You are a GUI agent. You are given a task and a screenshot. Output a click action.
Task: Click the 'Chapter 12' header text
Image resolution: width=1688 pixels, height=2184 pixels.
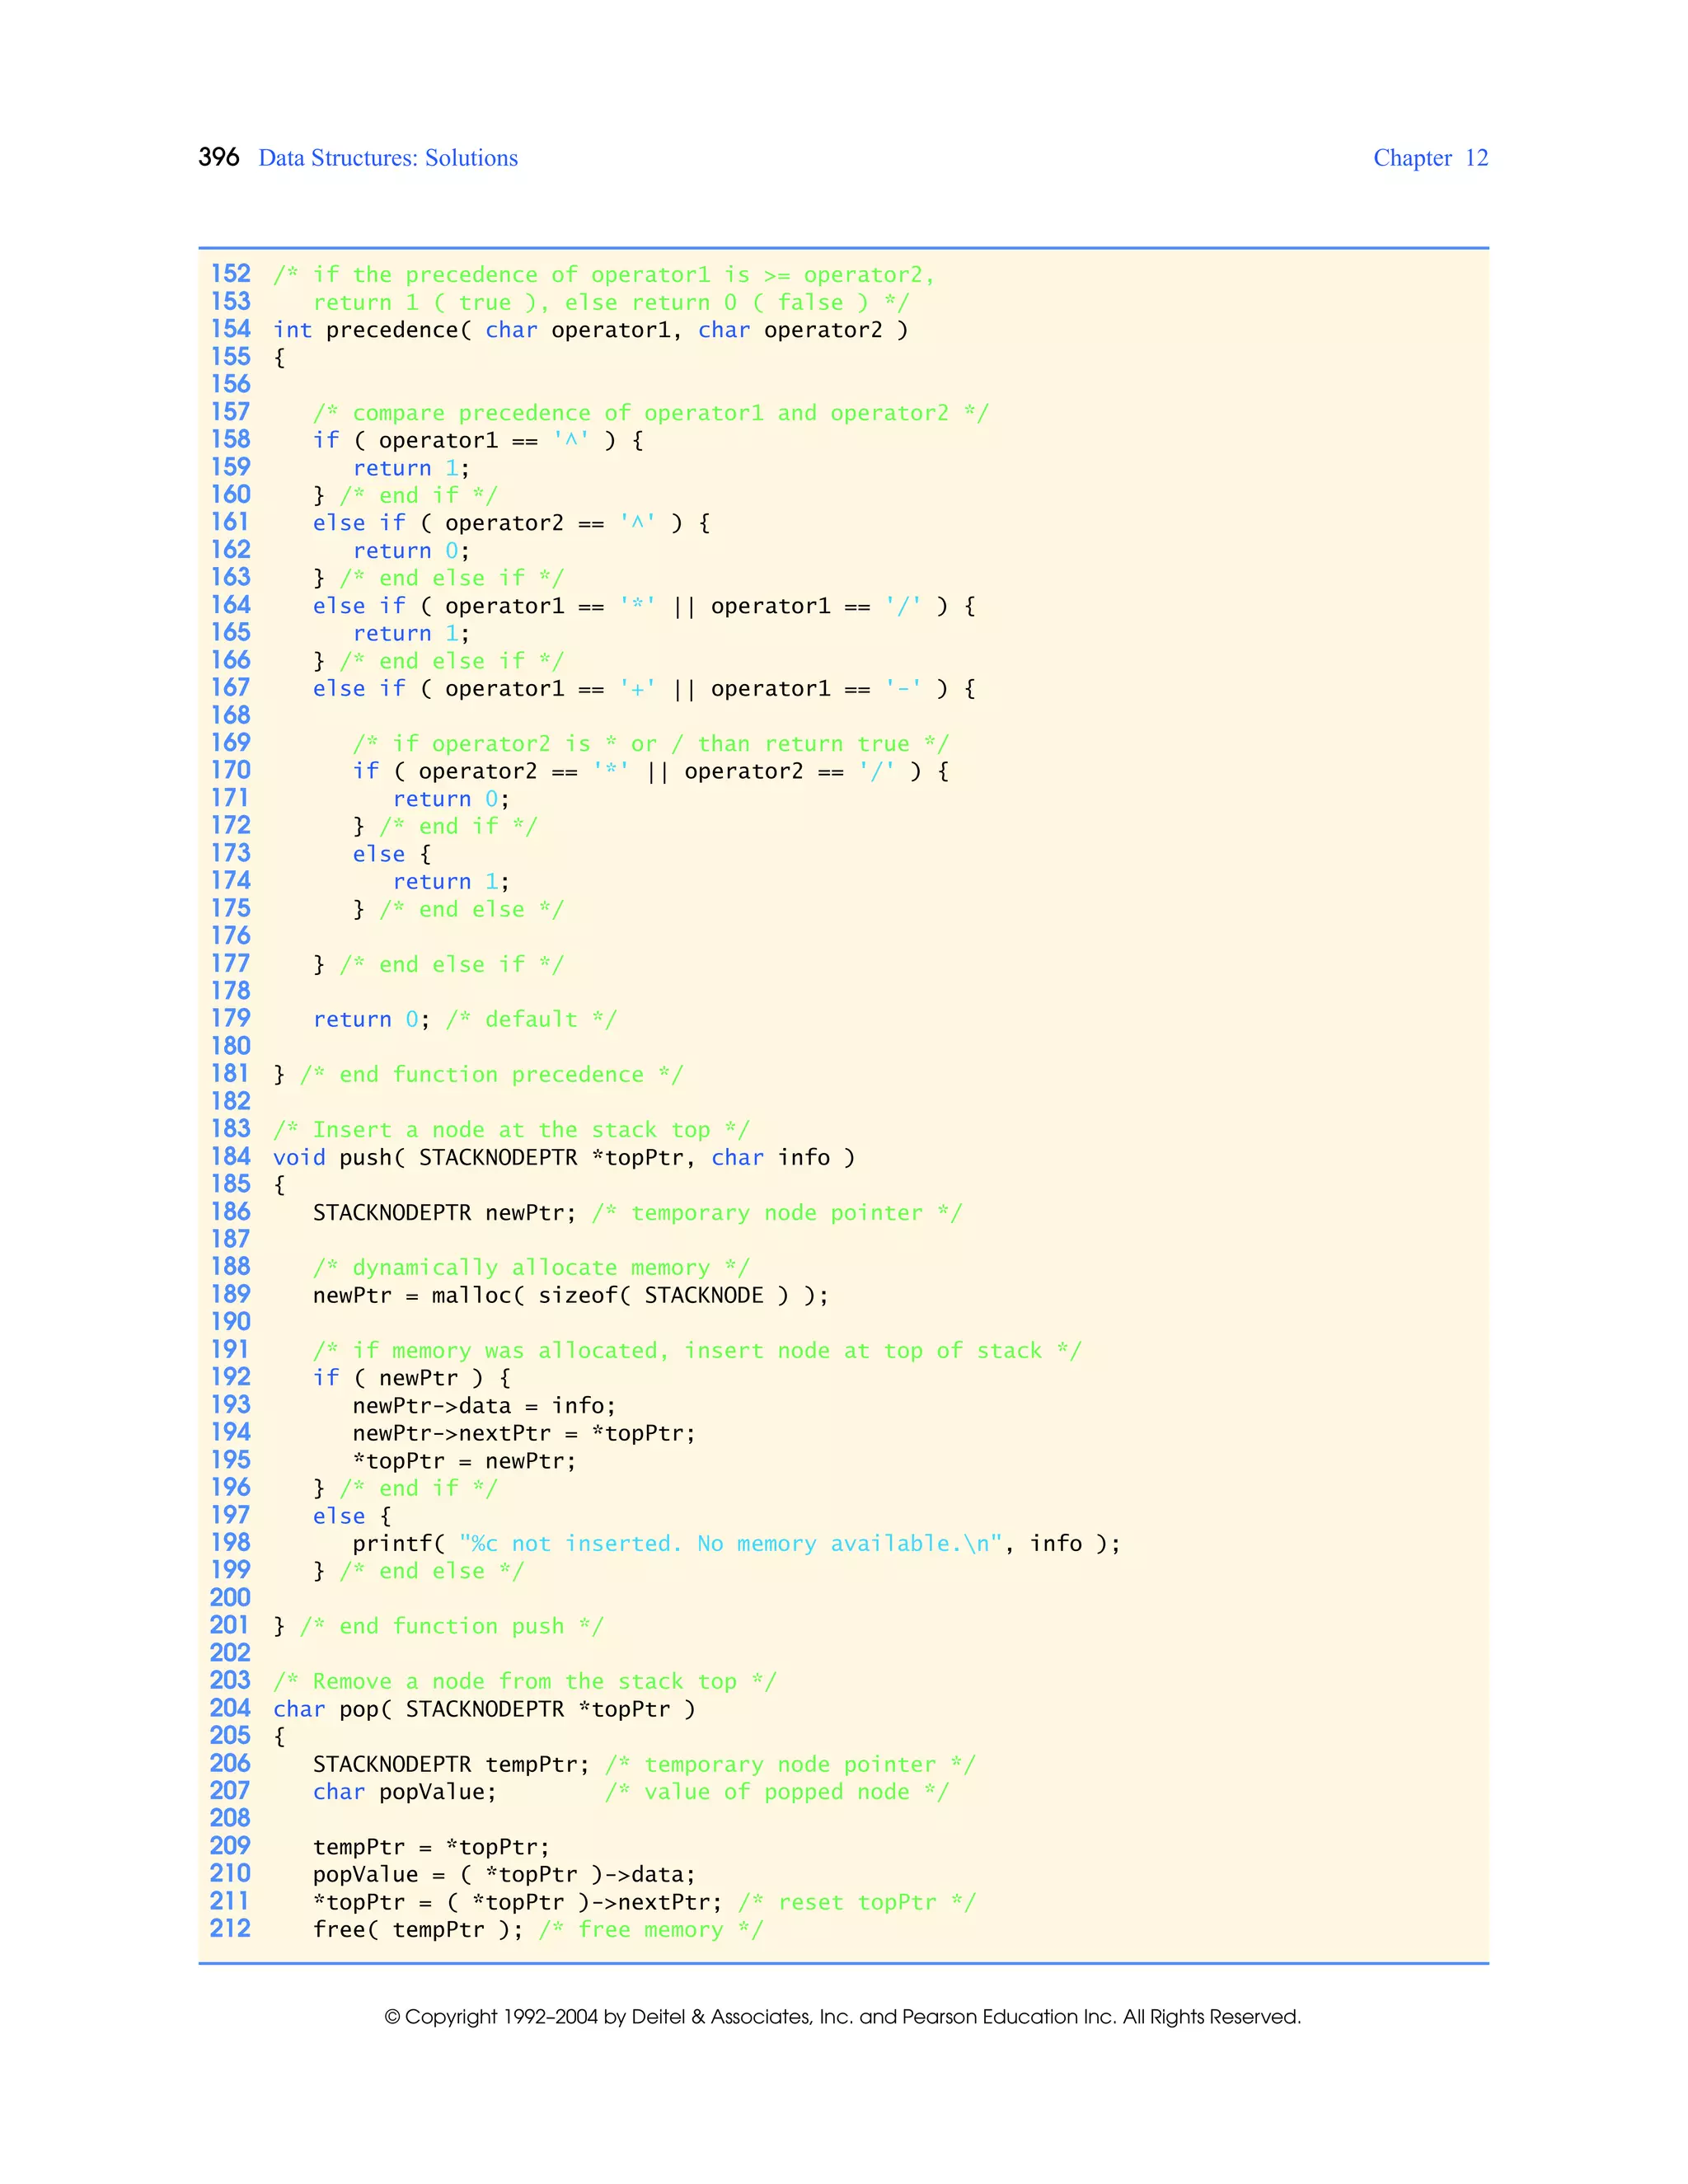[x=1430, y=158]
